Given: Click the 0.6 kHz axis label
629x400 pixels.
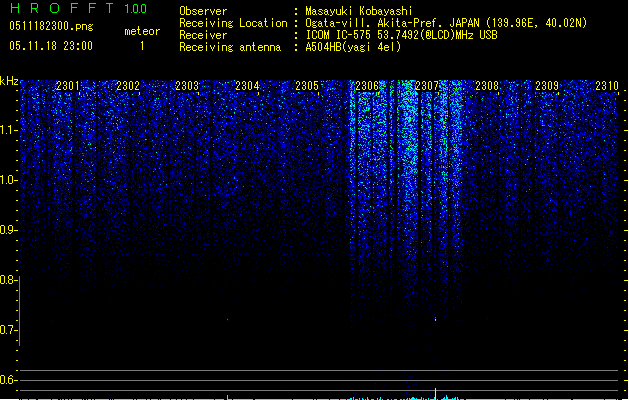Looking at the screenshot, I should pos(8,380).
